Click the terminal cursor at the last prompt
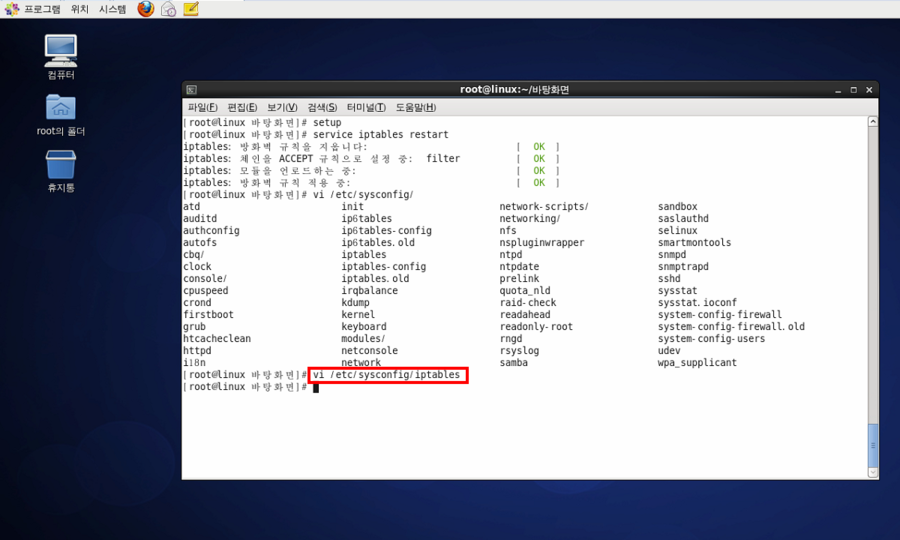 pos(316,387)
